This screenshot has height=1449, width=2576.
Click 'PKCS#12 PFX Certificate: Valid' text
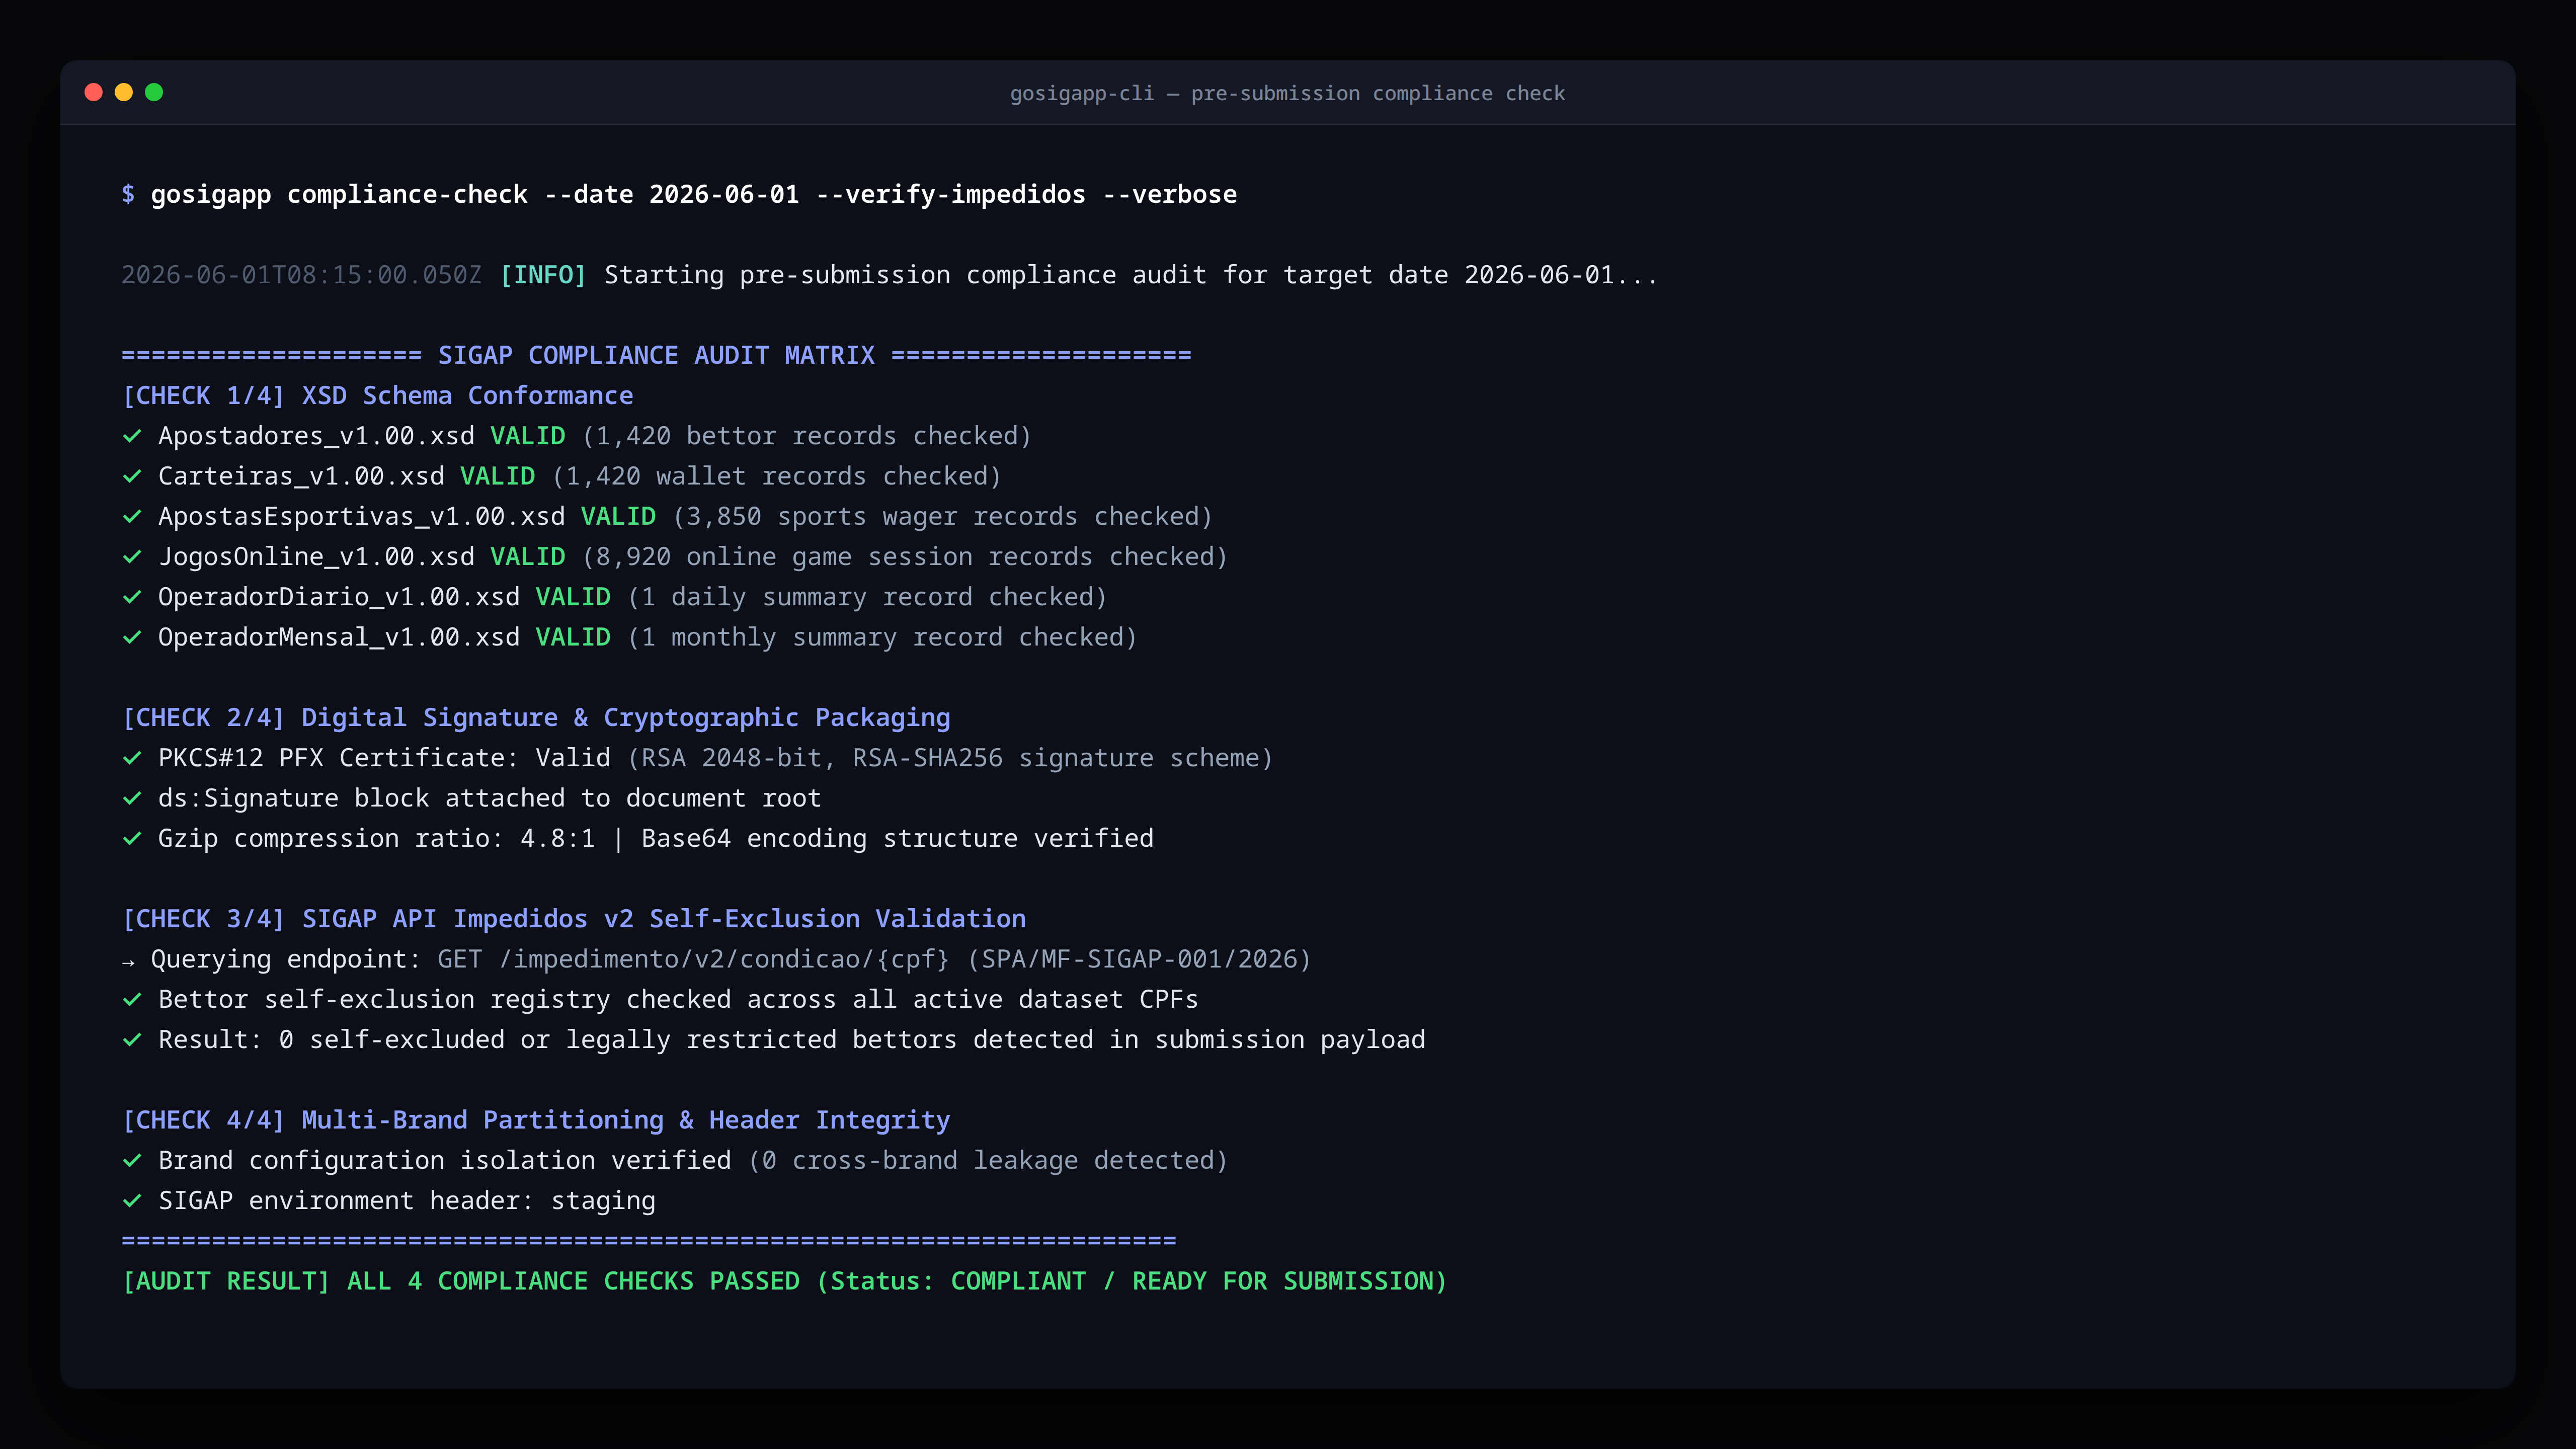tap(384, 758)
